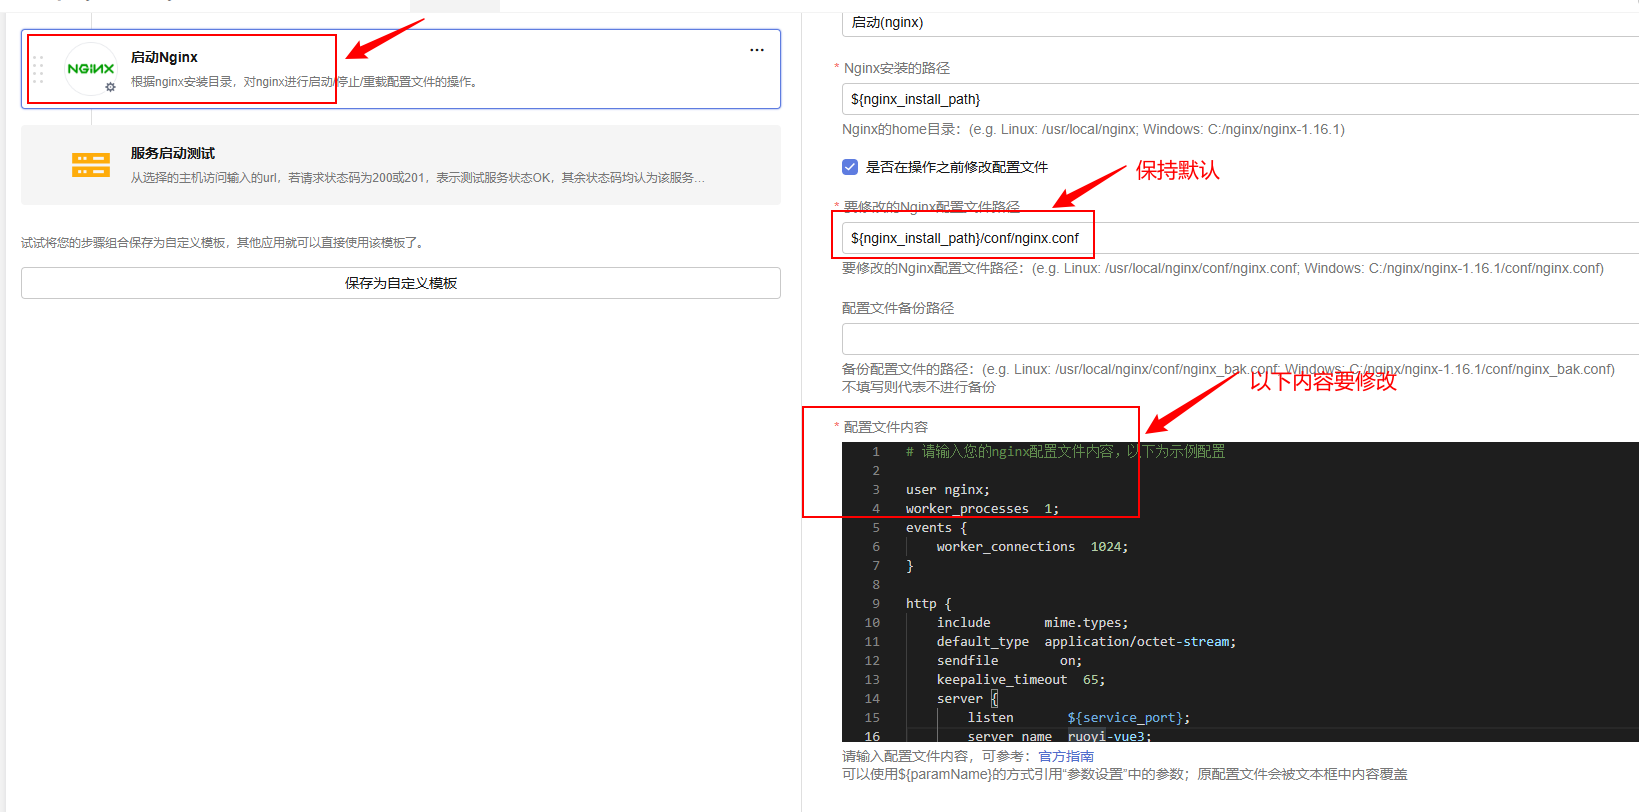Click code line 'user nginx;'
The width and height of the screenshot is (1639, 812).
click(948, 490)
